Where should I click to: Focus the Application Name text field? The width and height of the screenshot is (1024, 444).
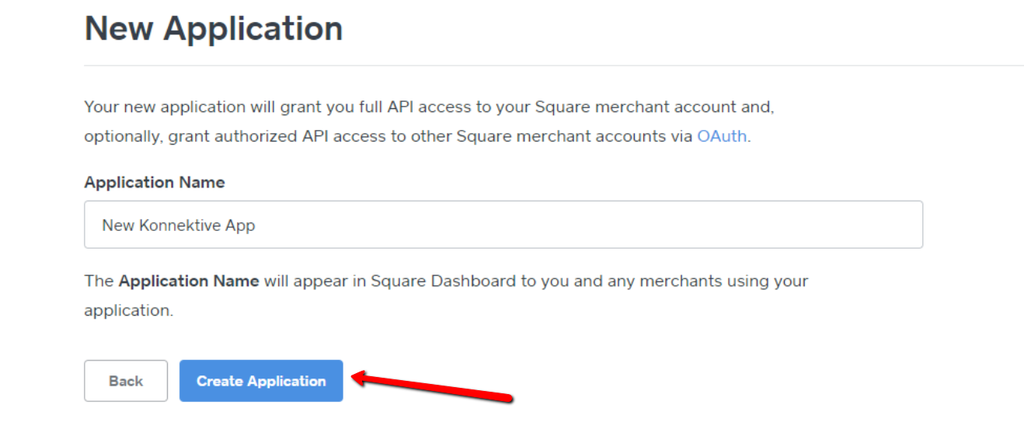(503, 225)
